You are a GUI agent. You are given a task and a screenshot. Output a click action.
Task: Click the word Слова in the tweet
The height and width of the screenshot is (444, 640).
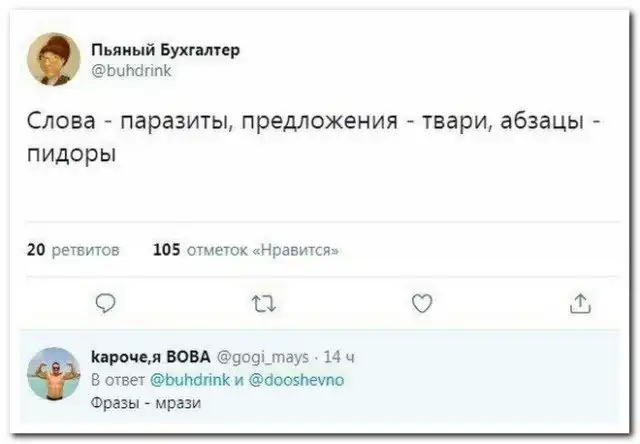pyautogui.click(x=60, y=125)
